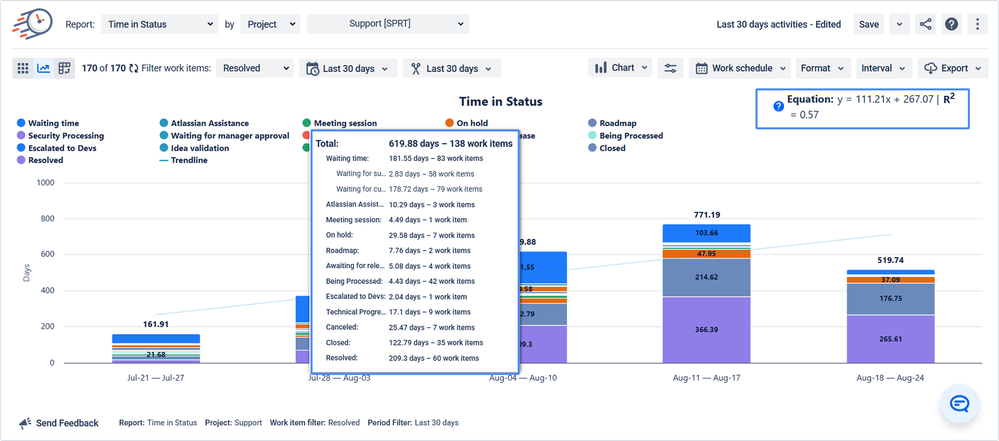Open the Interval dropdown
This screenshot has height=441, width=999.
[x=884, y=68]
